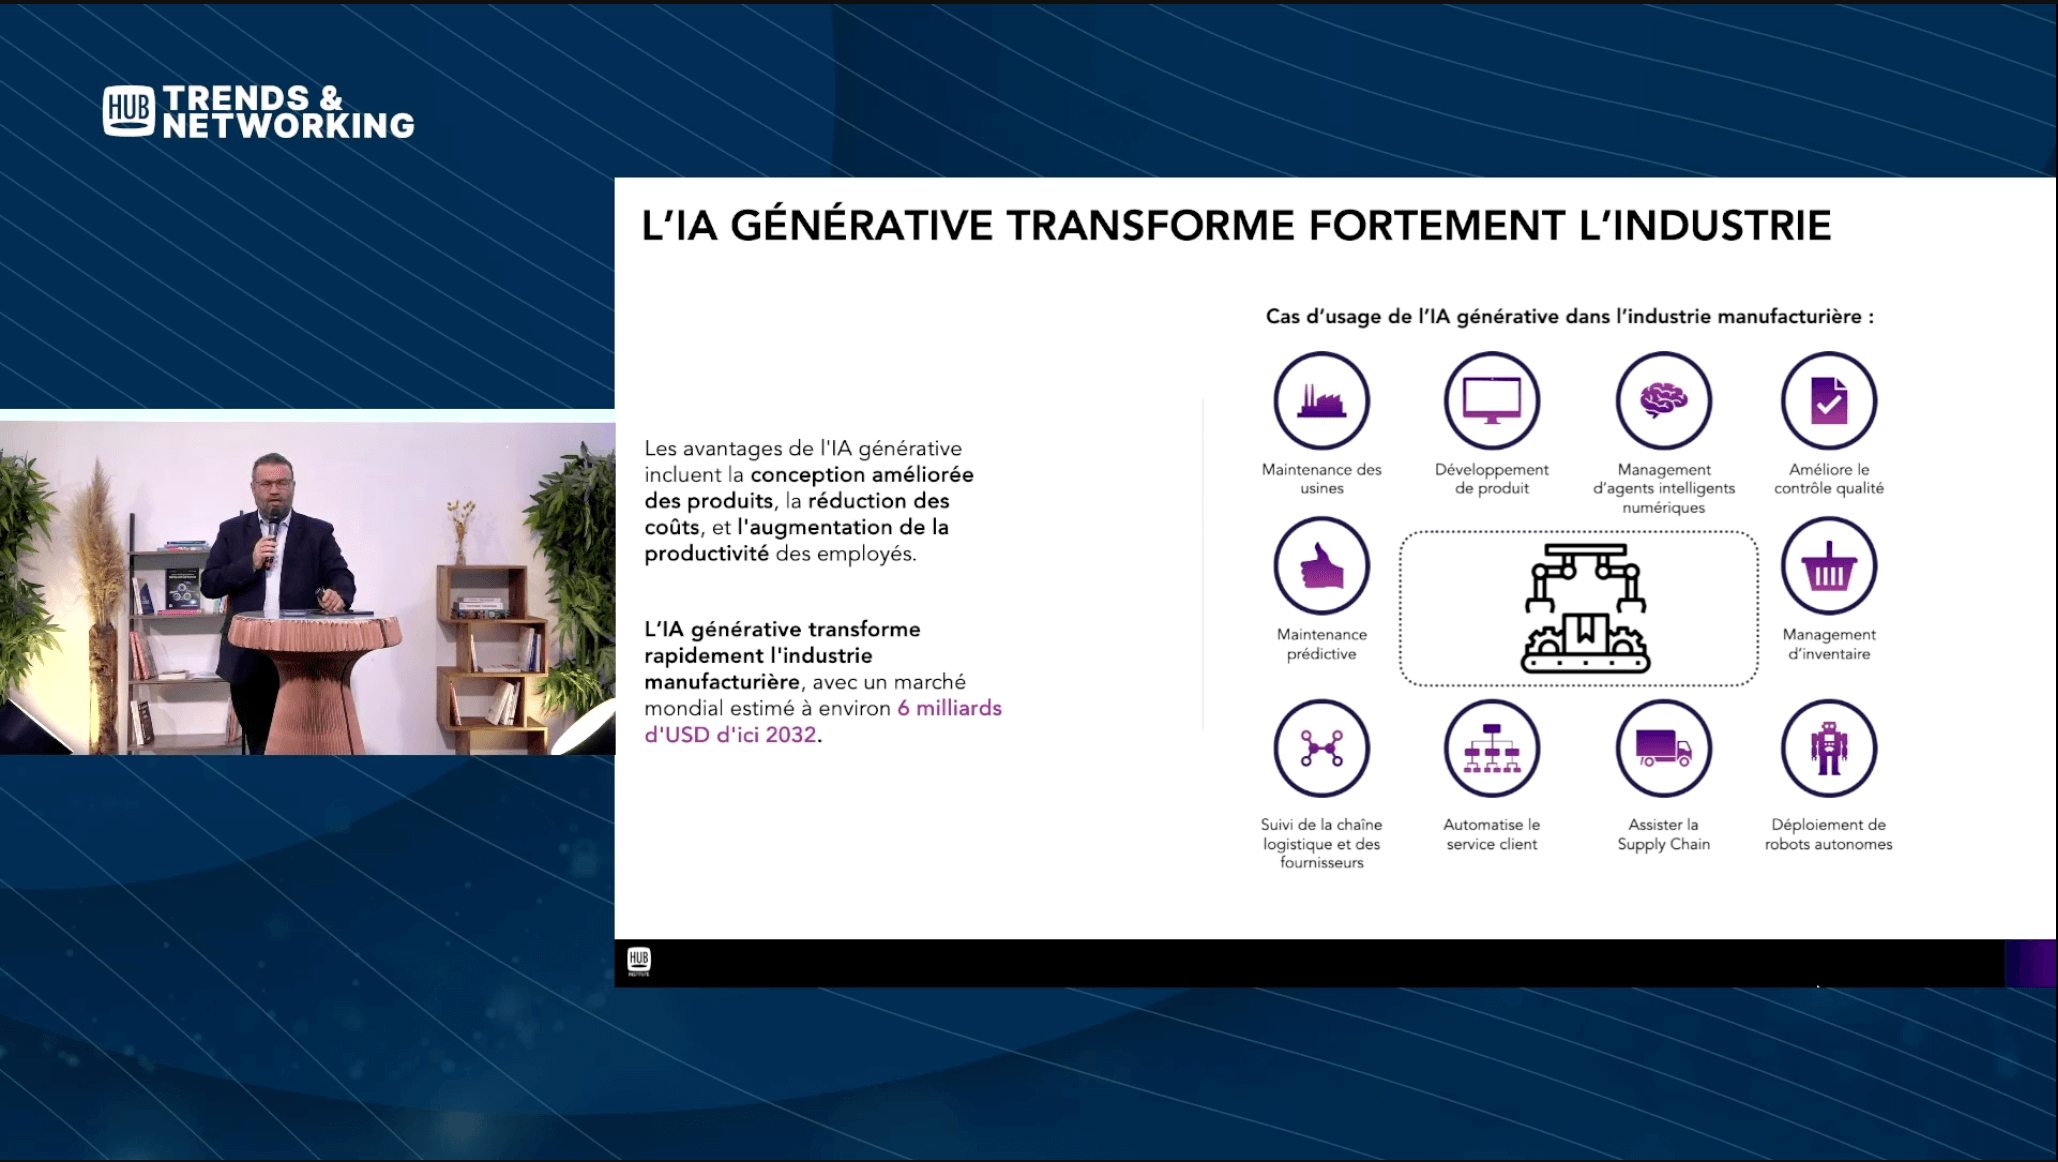Select the shopping basket inventory management icon
This screenshot has height=1162, width=2058.
(1828, 565)
